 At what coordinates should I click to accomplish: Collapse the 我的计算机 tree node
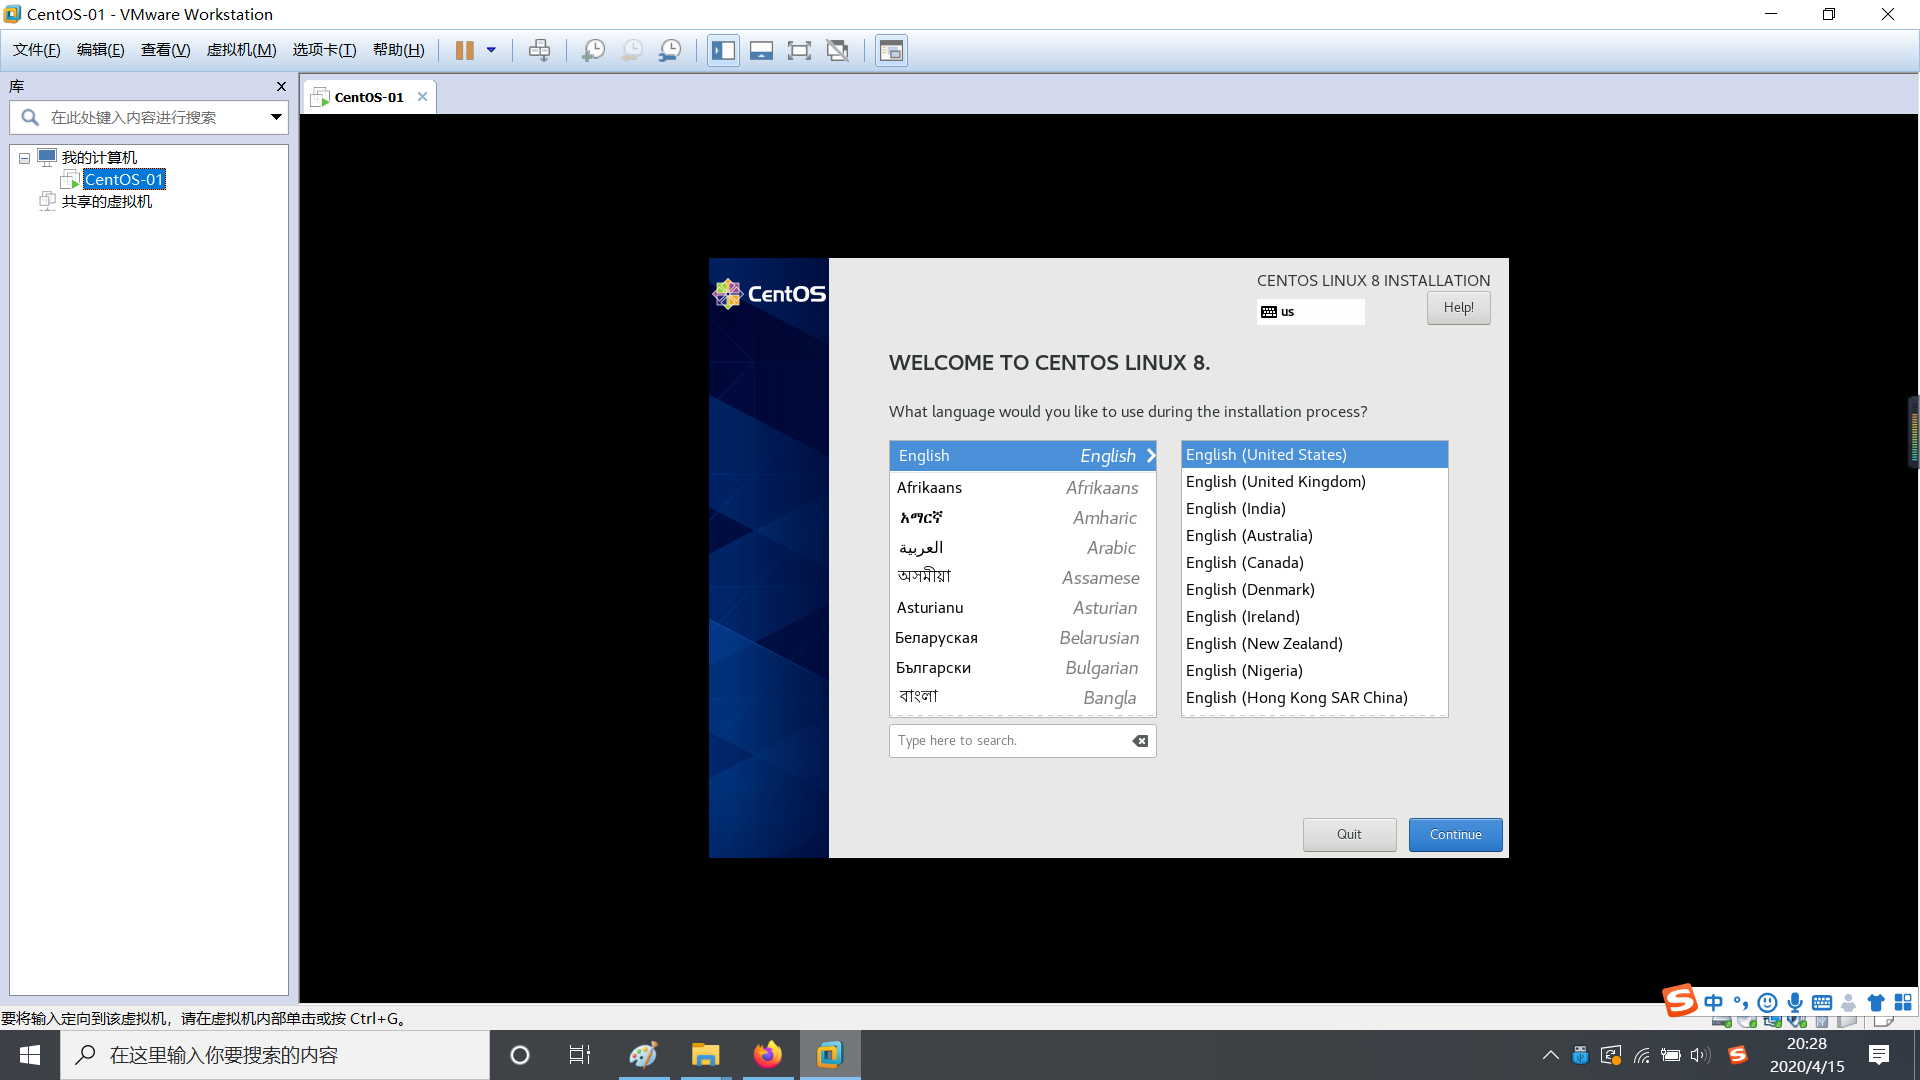coord(24,158)
